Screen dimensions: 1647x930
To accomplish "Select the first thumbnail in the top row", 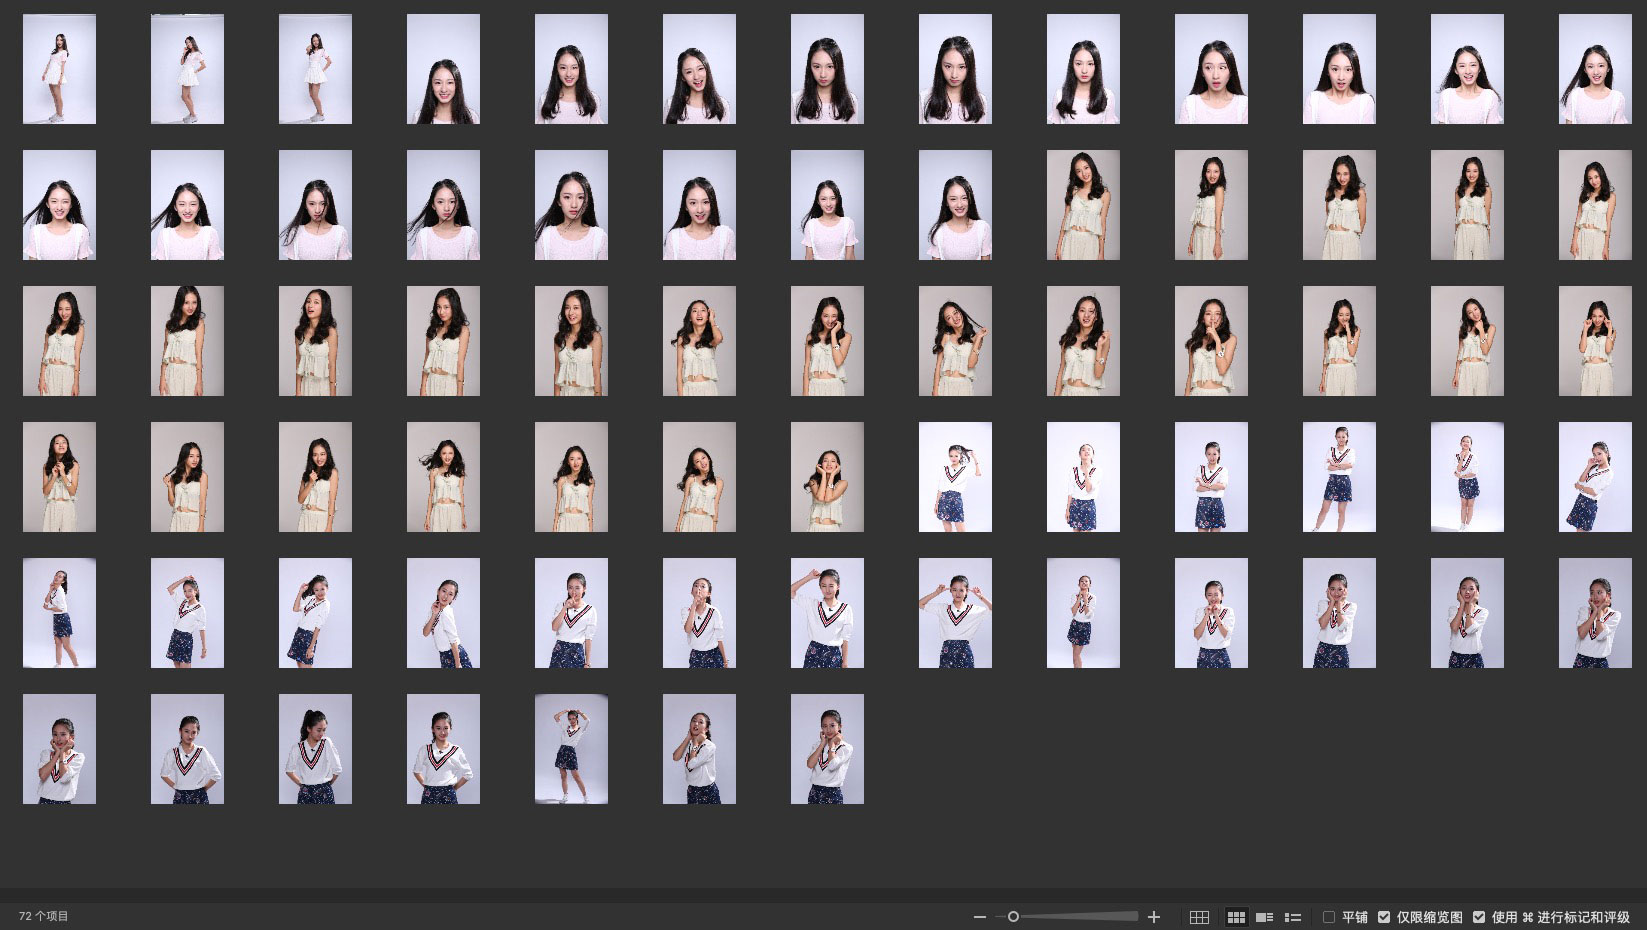I will [59, 69].
